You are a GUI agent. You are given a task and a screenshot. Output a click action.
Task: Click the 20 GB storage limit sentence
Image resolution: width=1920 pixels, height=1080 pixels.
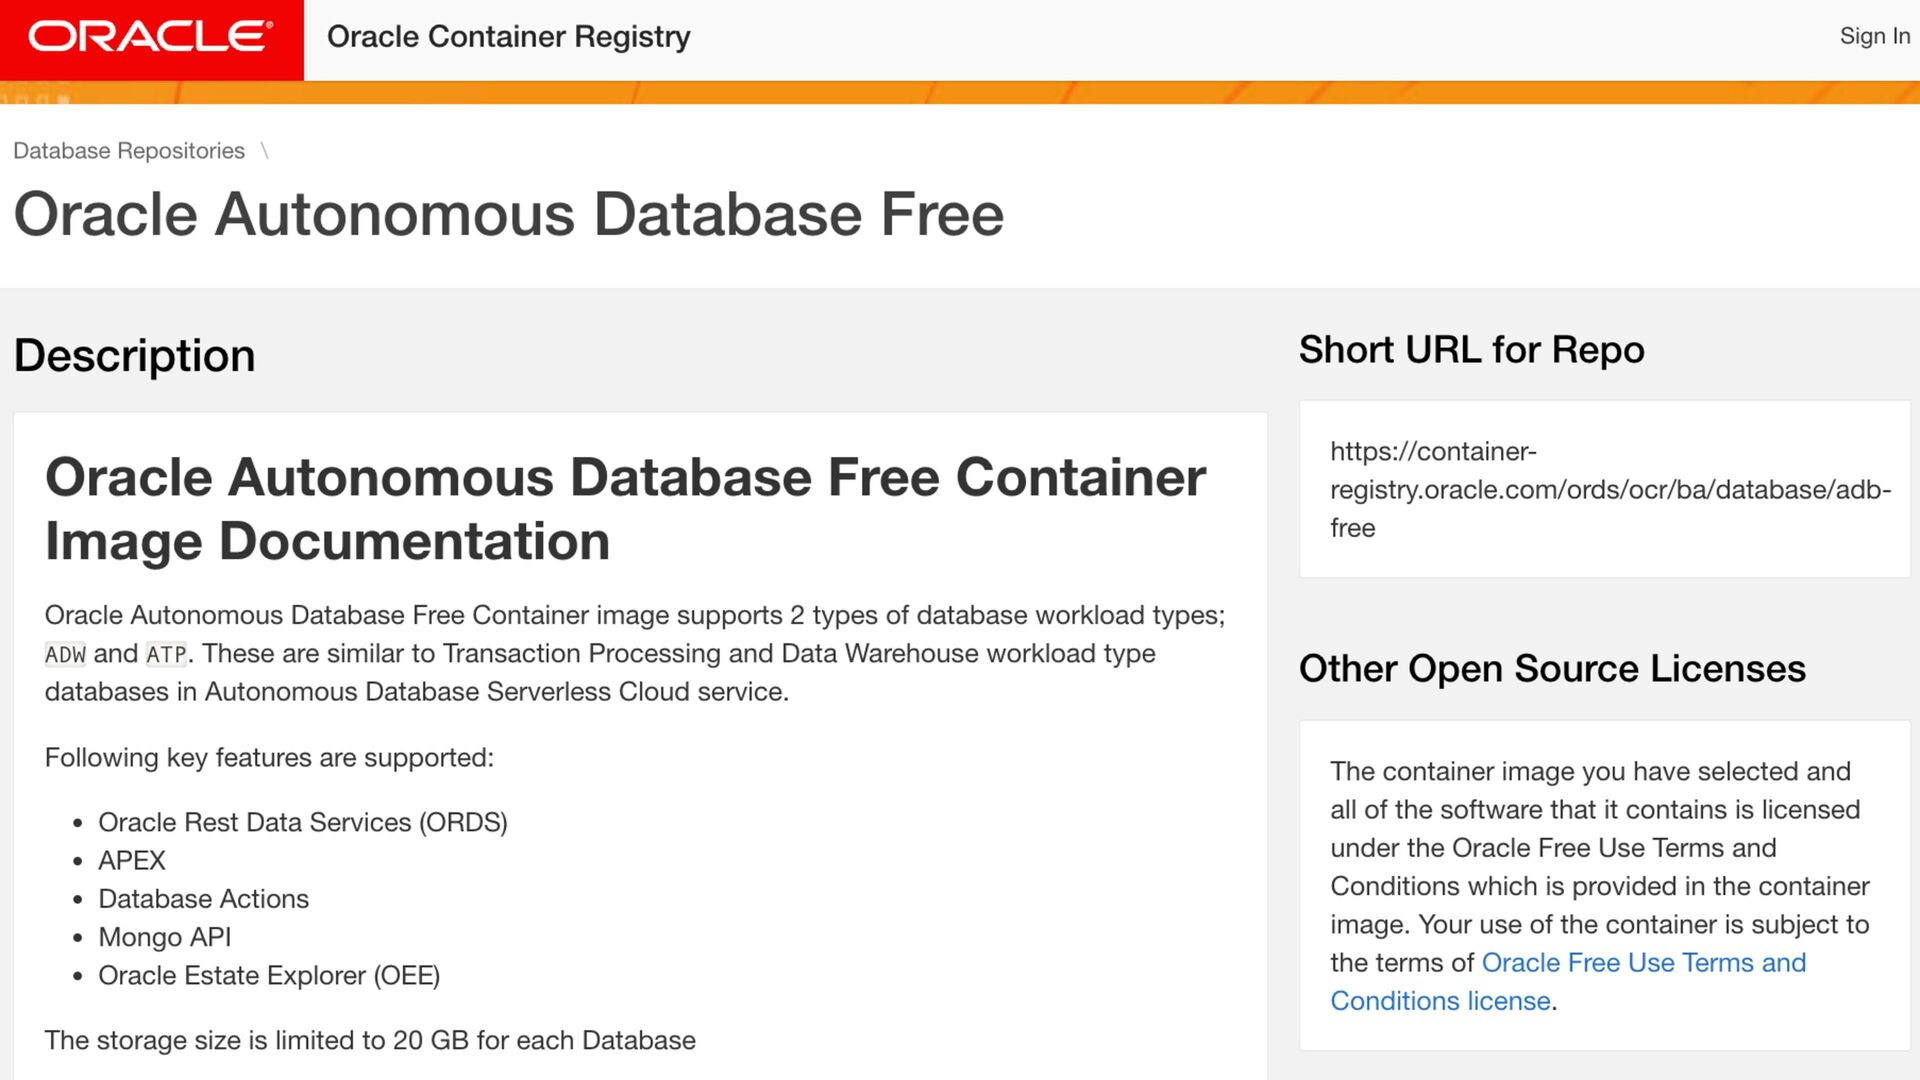tap(370, 1040)
